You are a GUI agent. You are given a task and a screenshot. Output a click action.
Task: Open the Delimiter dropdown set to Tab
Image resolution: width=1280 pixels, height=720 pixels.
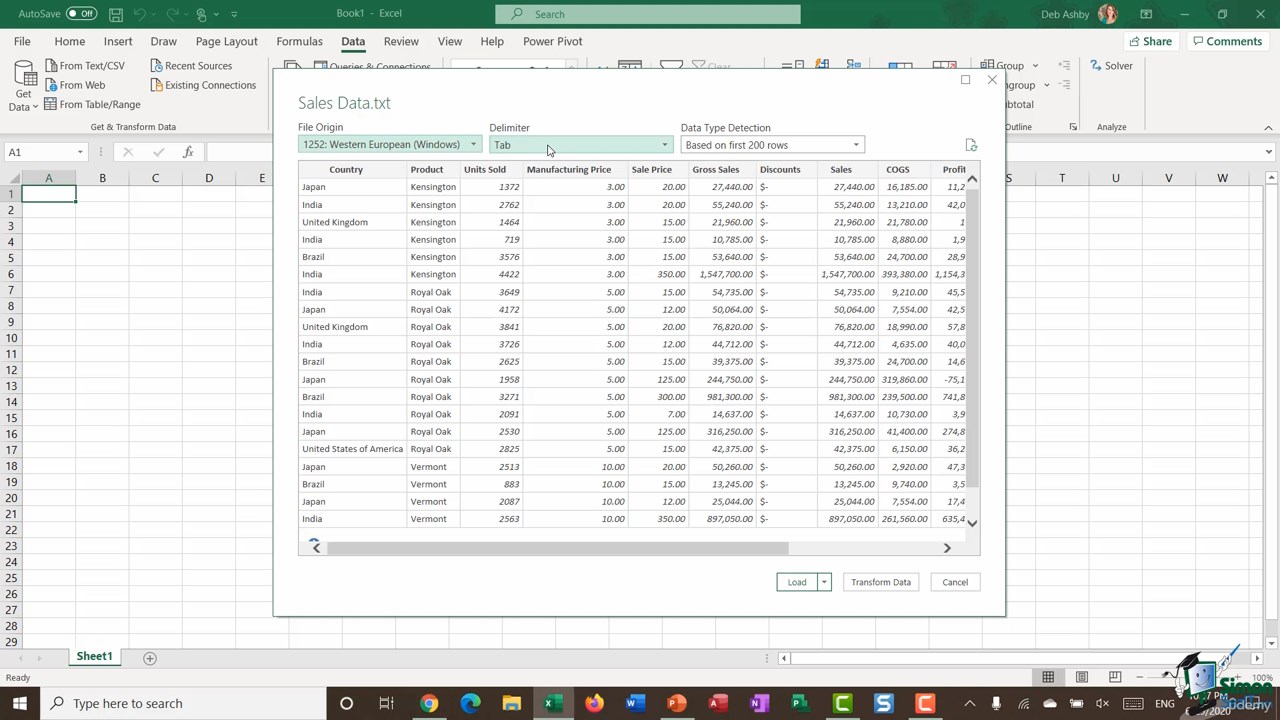[581, 145]
